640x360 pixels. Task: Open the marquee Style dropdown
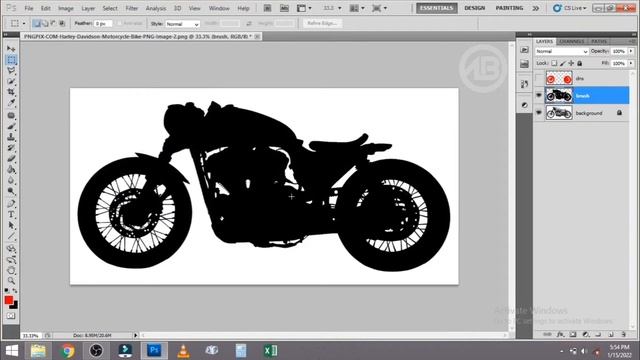coord(182,24)
